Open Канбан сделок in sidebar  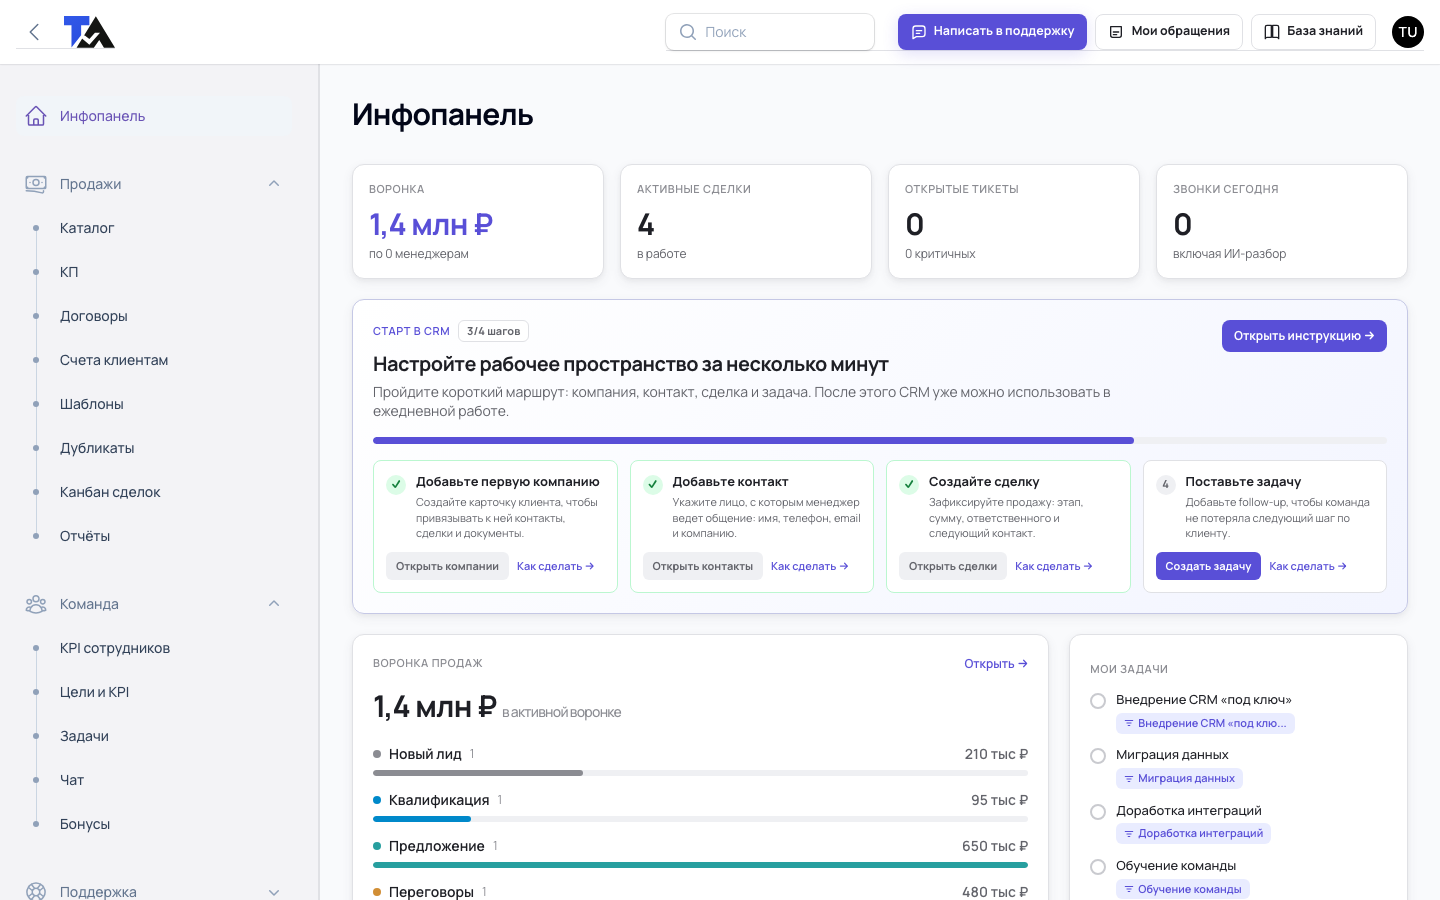pyautogui.click(x=110, y=492)
